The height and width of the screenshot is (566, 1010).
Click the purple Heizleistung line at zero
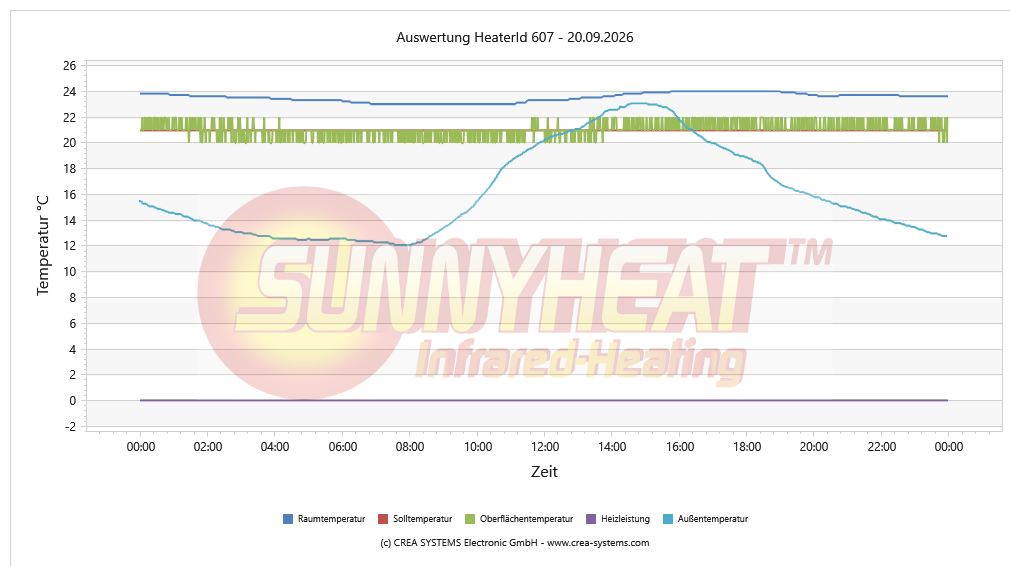point(544,401)
